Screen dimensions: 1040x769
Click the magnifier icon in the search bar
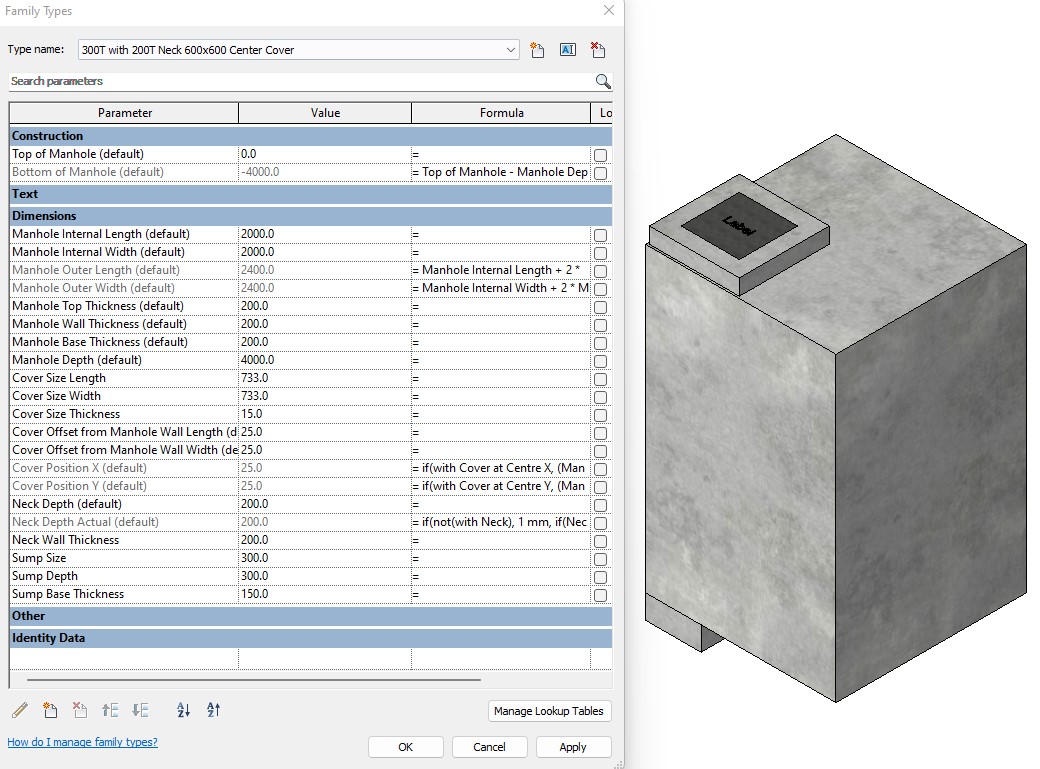pos(603,82)
